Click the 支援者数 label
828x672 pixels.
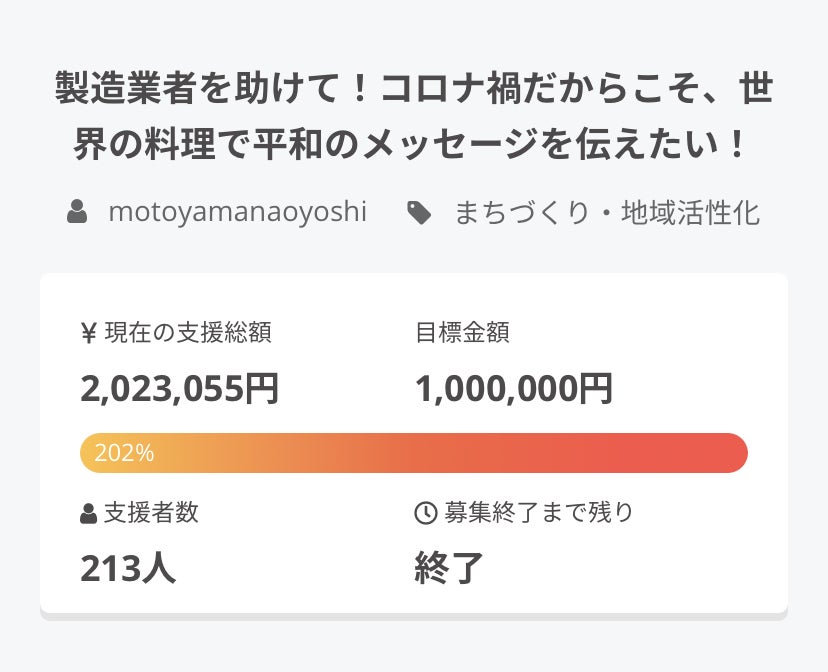(151, 514)
